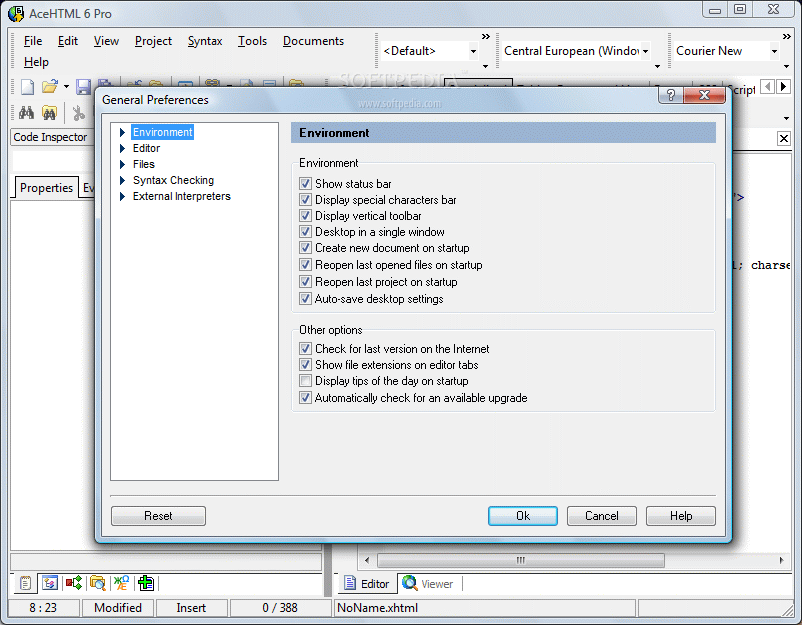The width and height of the screenshot is (802, 625).
Task: Toggle Desktop in a single window
Action: click(x=305, y=232)
